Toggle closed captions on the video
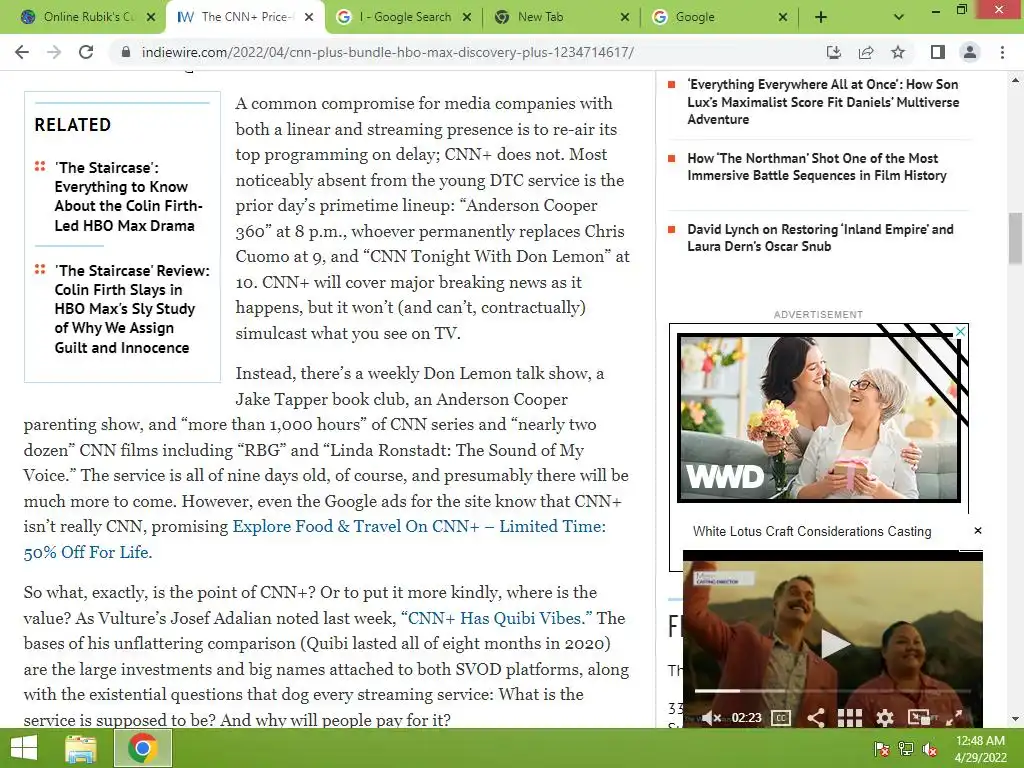1024x768 pixels. (781, 718)
